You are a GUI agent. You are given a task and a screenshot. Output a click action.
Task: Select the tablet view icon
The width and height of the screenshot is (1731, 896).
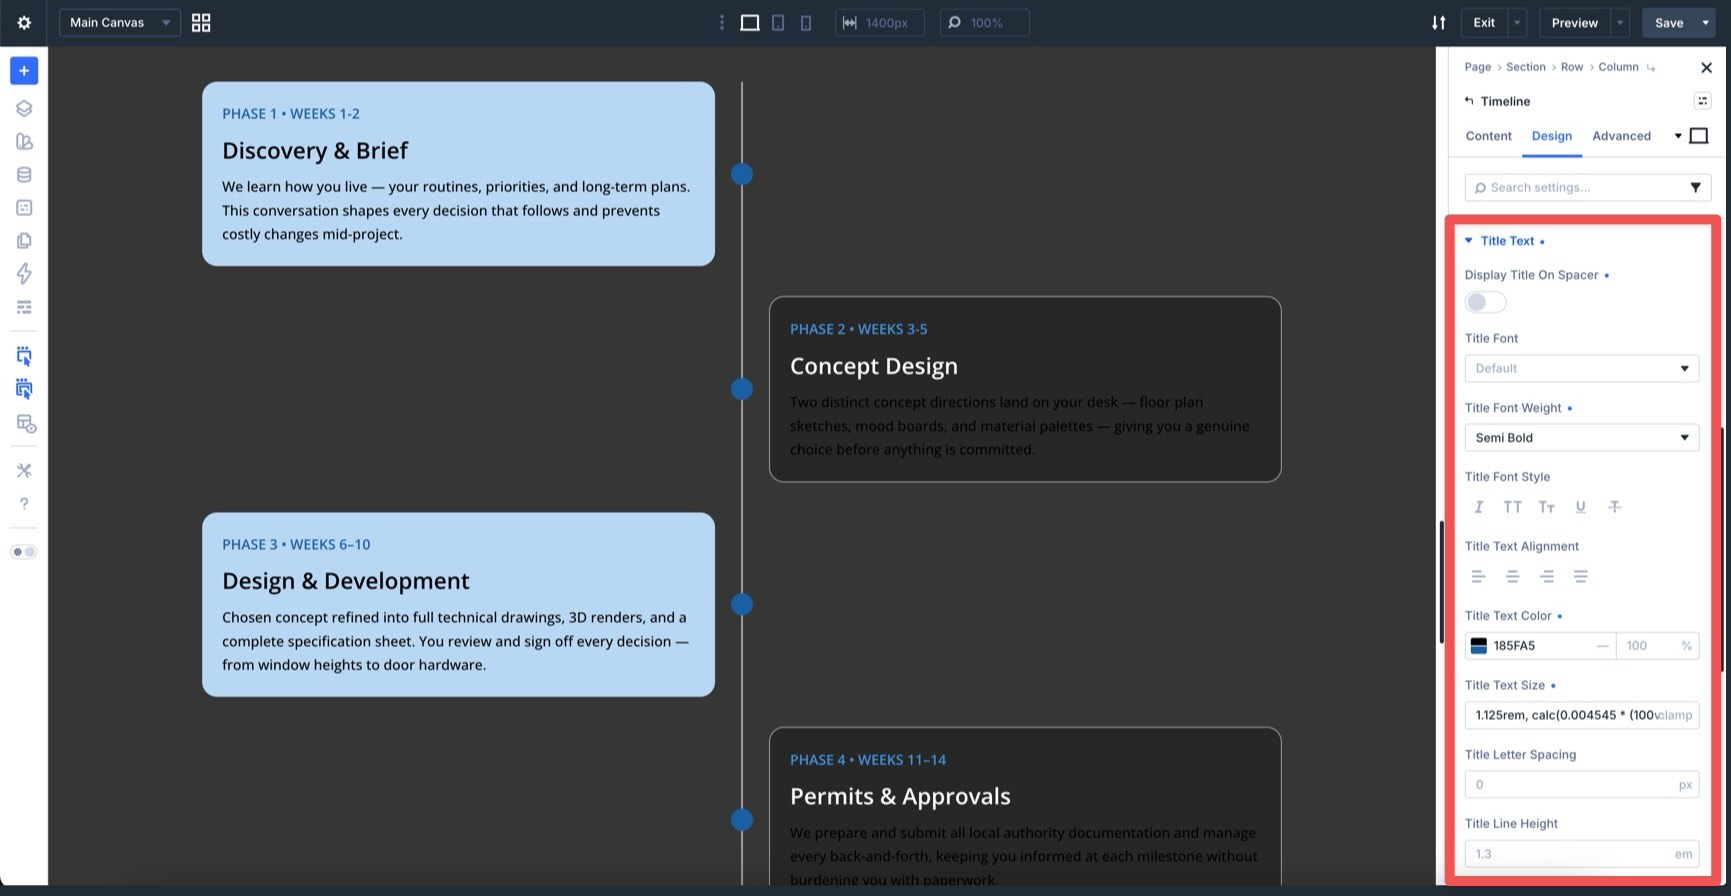[778, 22]
